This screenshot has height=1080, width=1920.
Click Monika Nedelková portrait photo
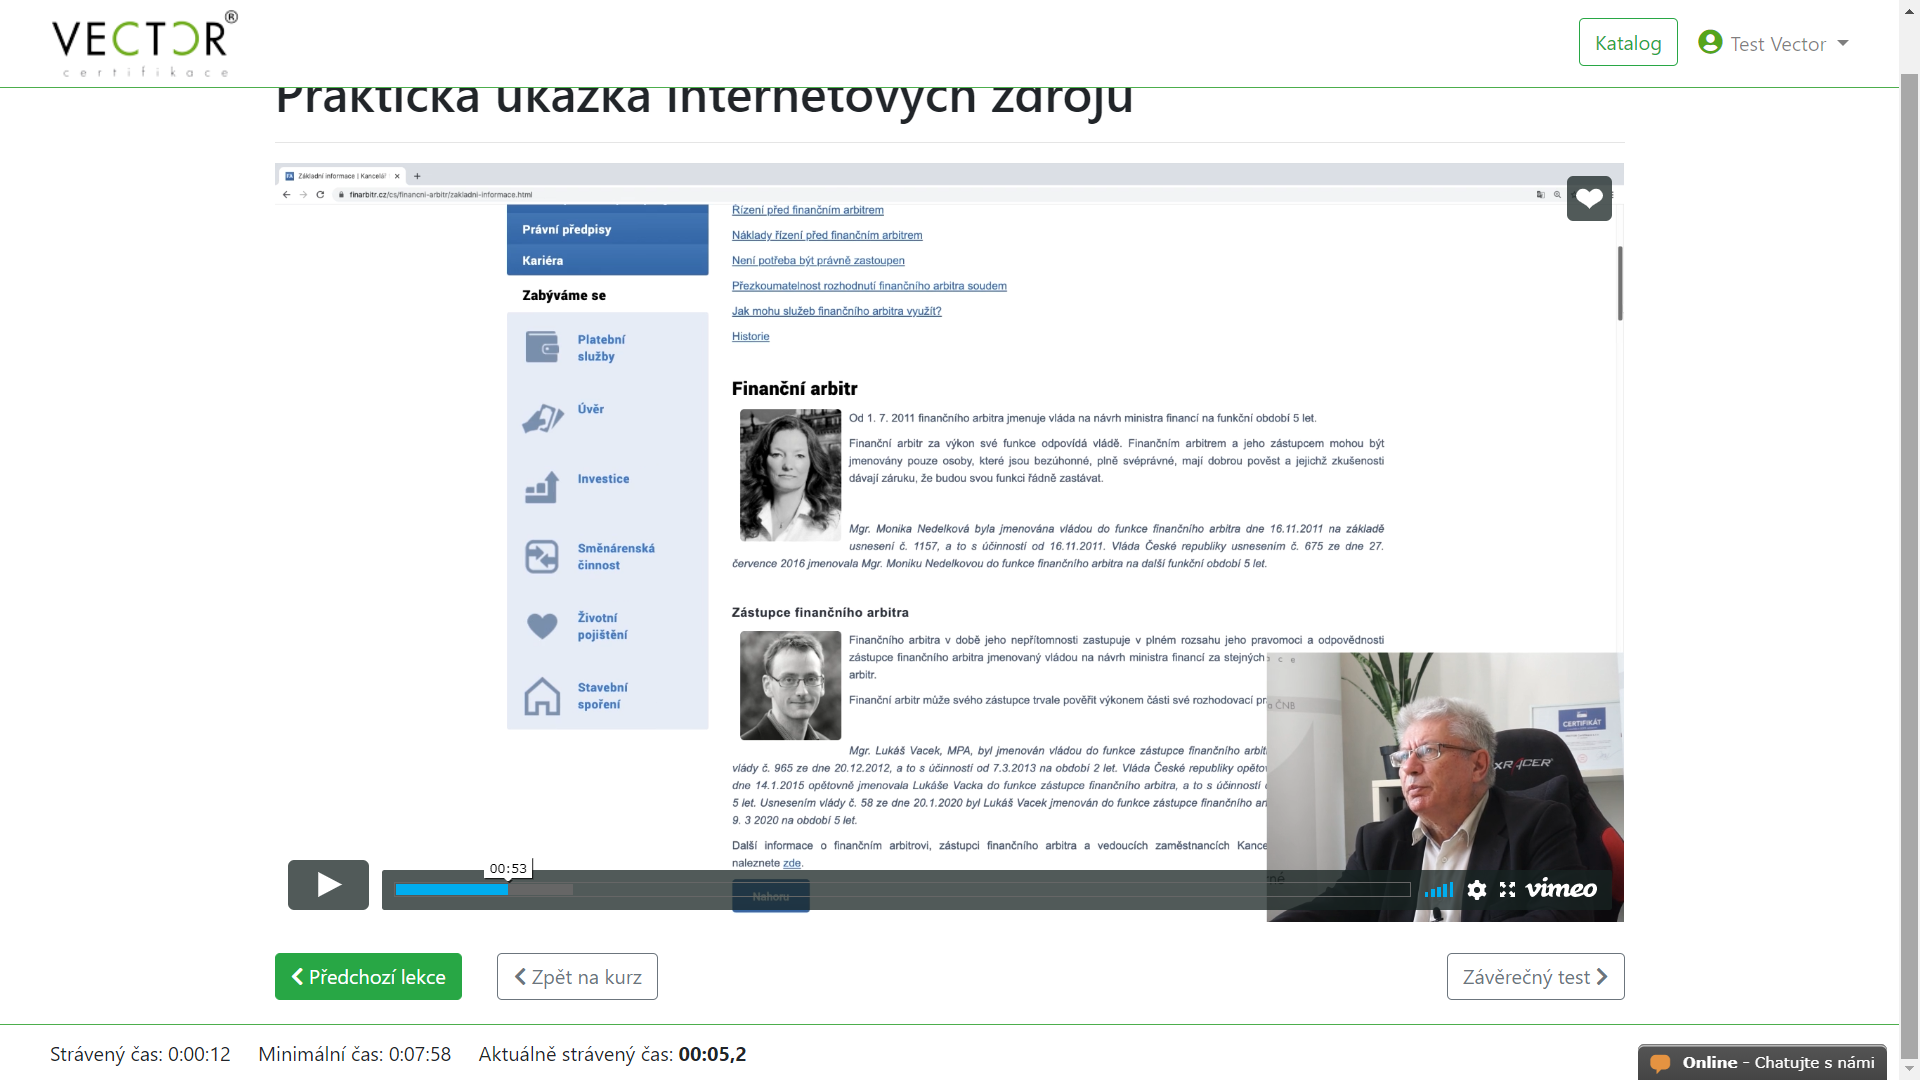point(790,475)
